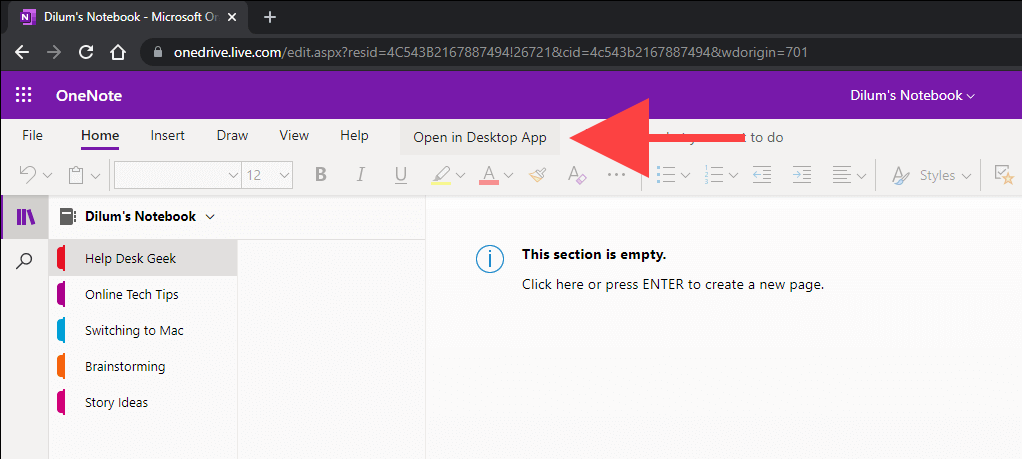The image size is (1022, 459).
Task: Open the Help tab
Action: 354,136
